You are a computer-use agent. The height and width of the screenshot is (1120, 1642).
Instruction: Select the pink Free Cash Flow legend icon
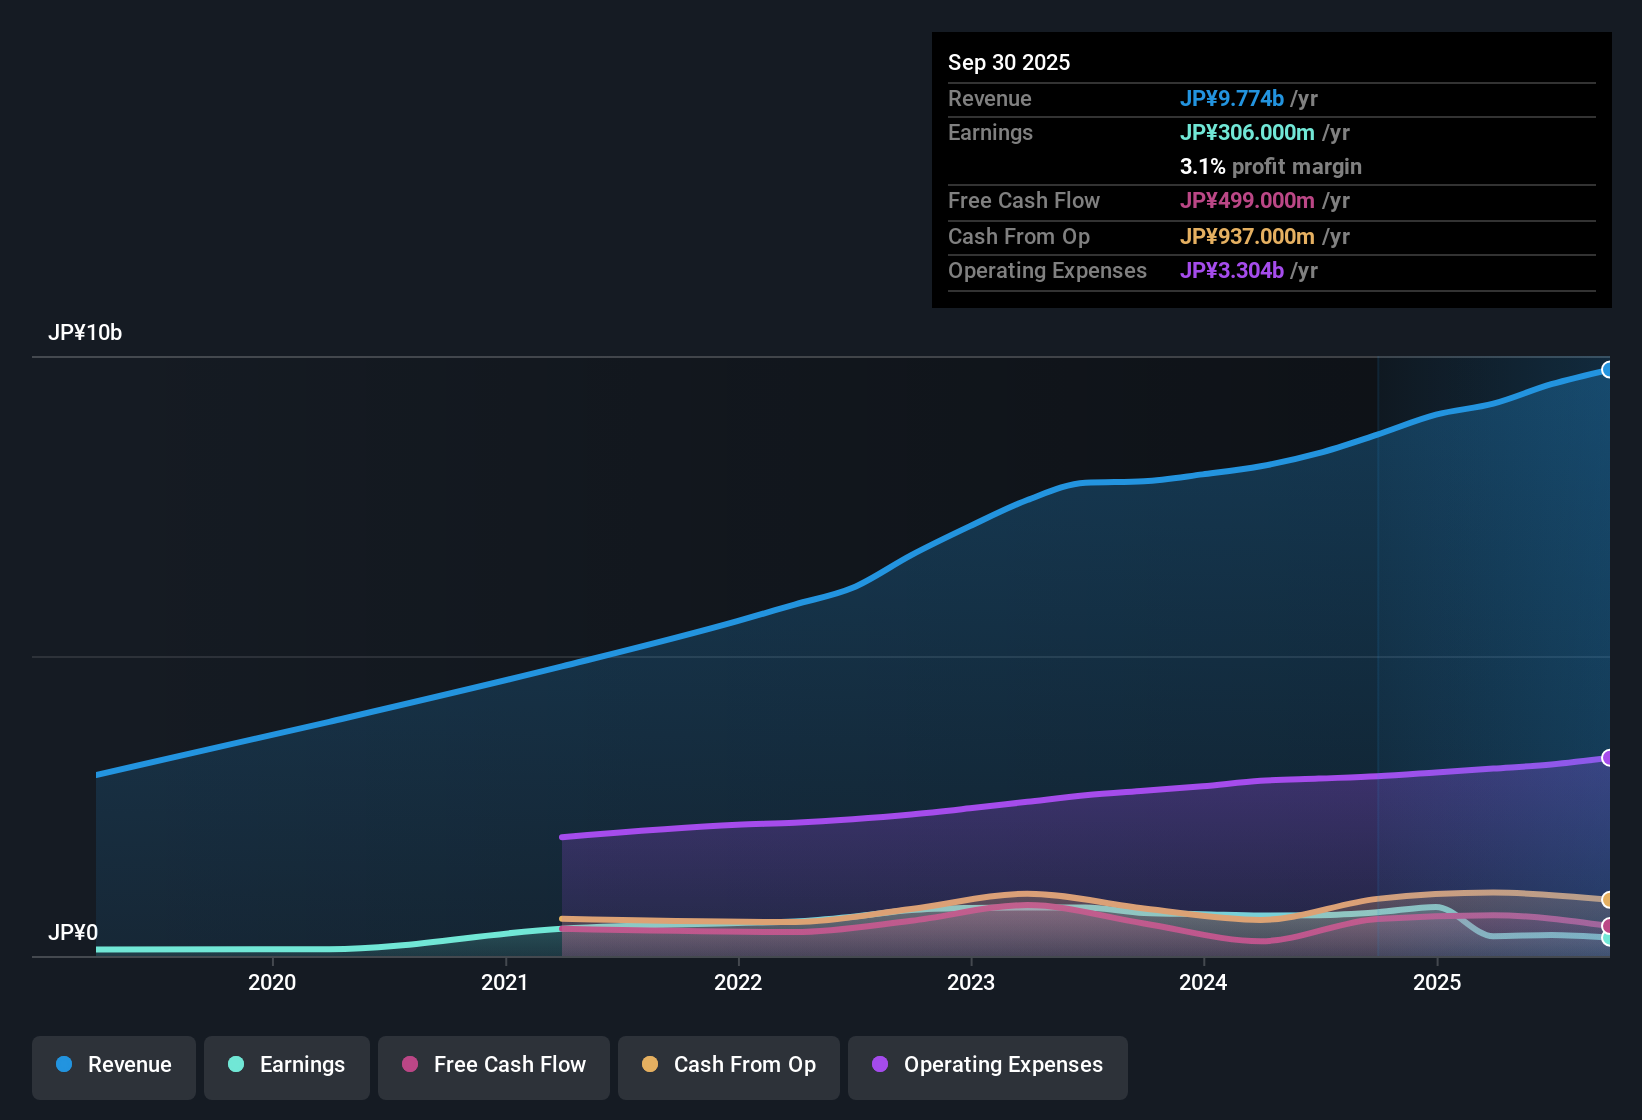click(408, 1065)
